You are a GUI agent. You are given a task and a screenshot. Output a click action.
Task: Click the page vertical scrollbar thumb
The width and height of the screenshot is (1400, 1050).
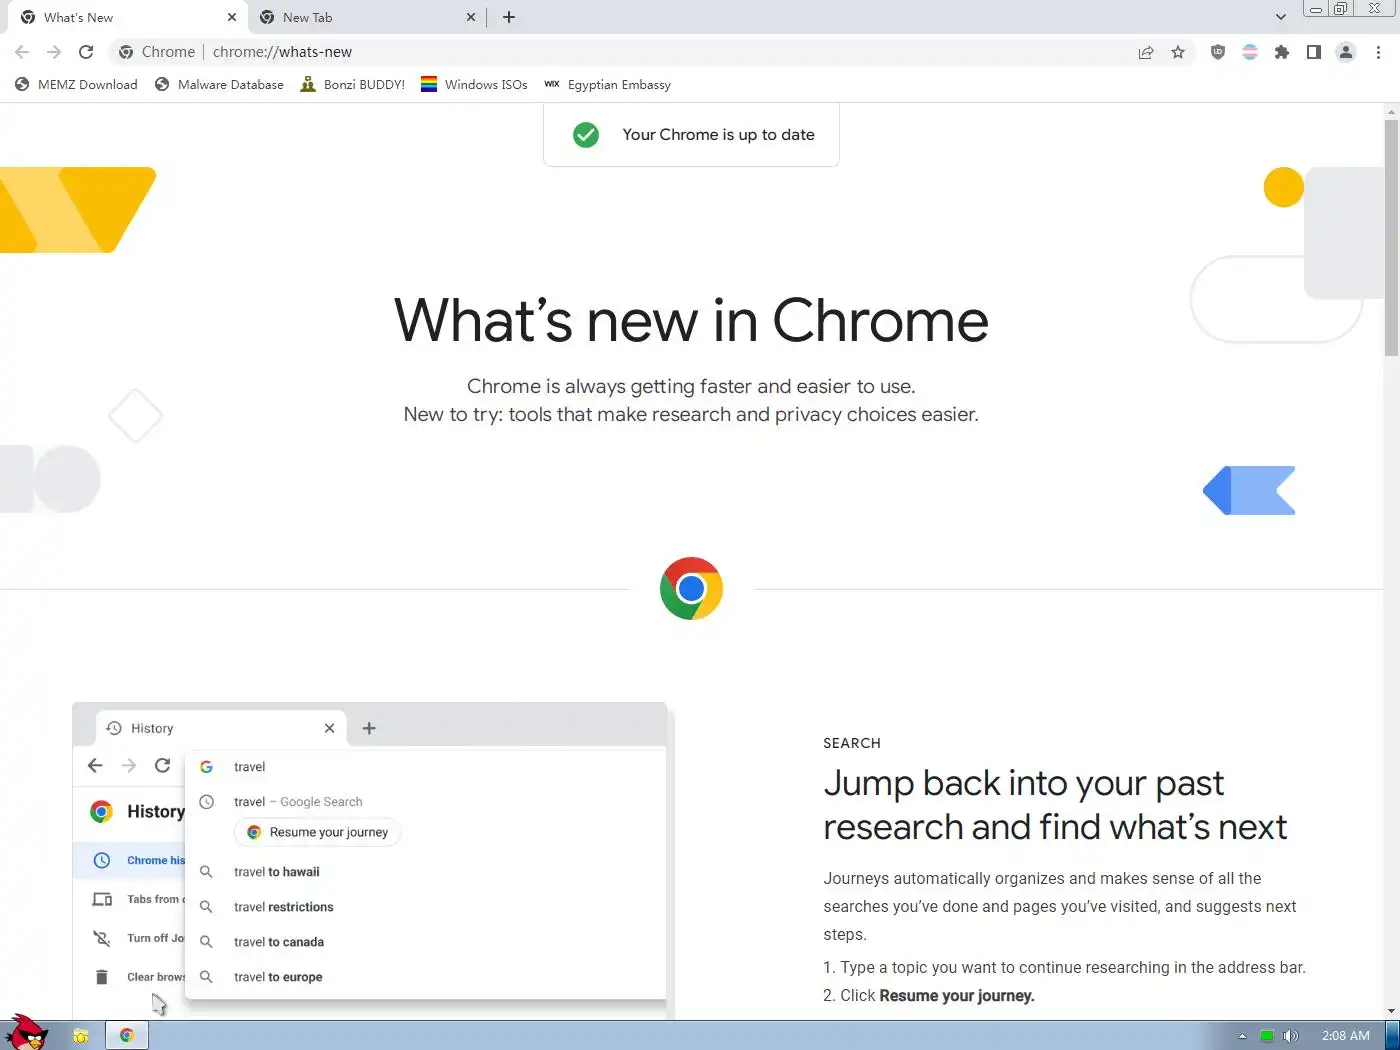(1391, 238)
